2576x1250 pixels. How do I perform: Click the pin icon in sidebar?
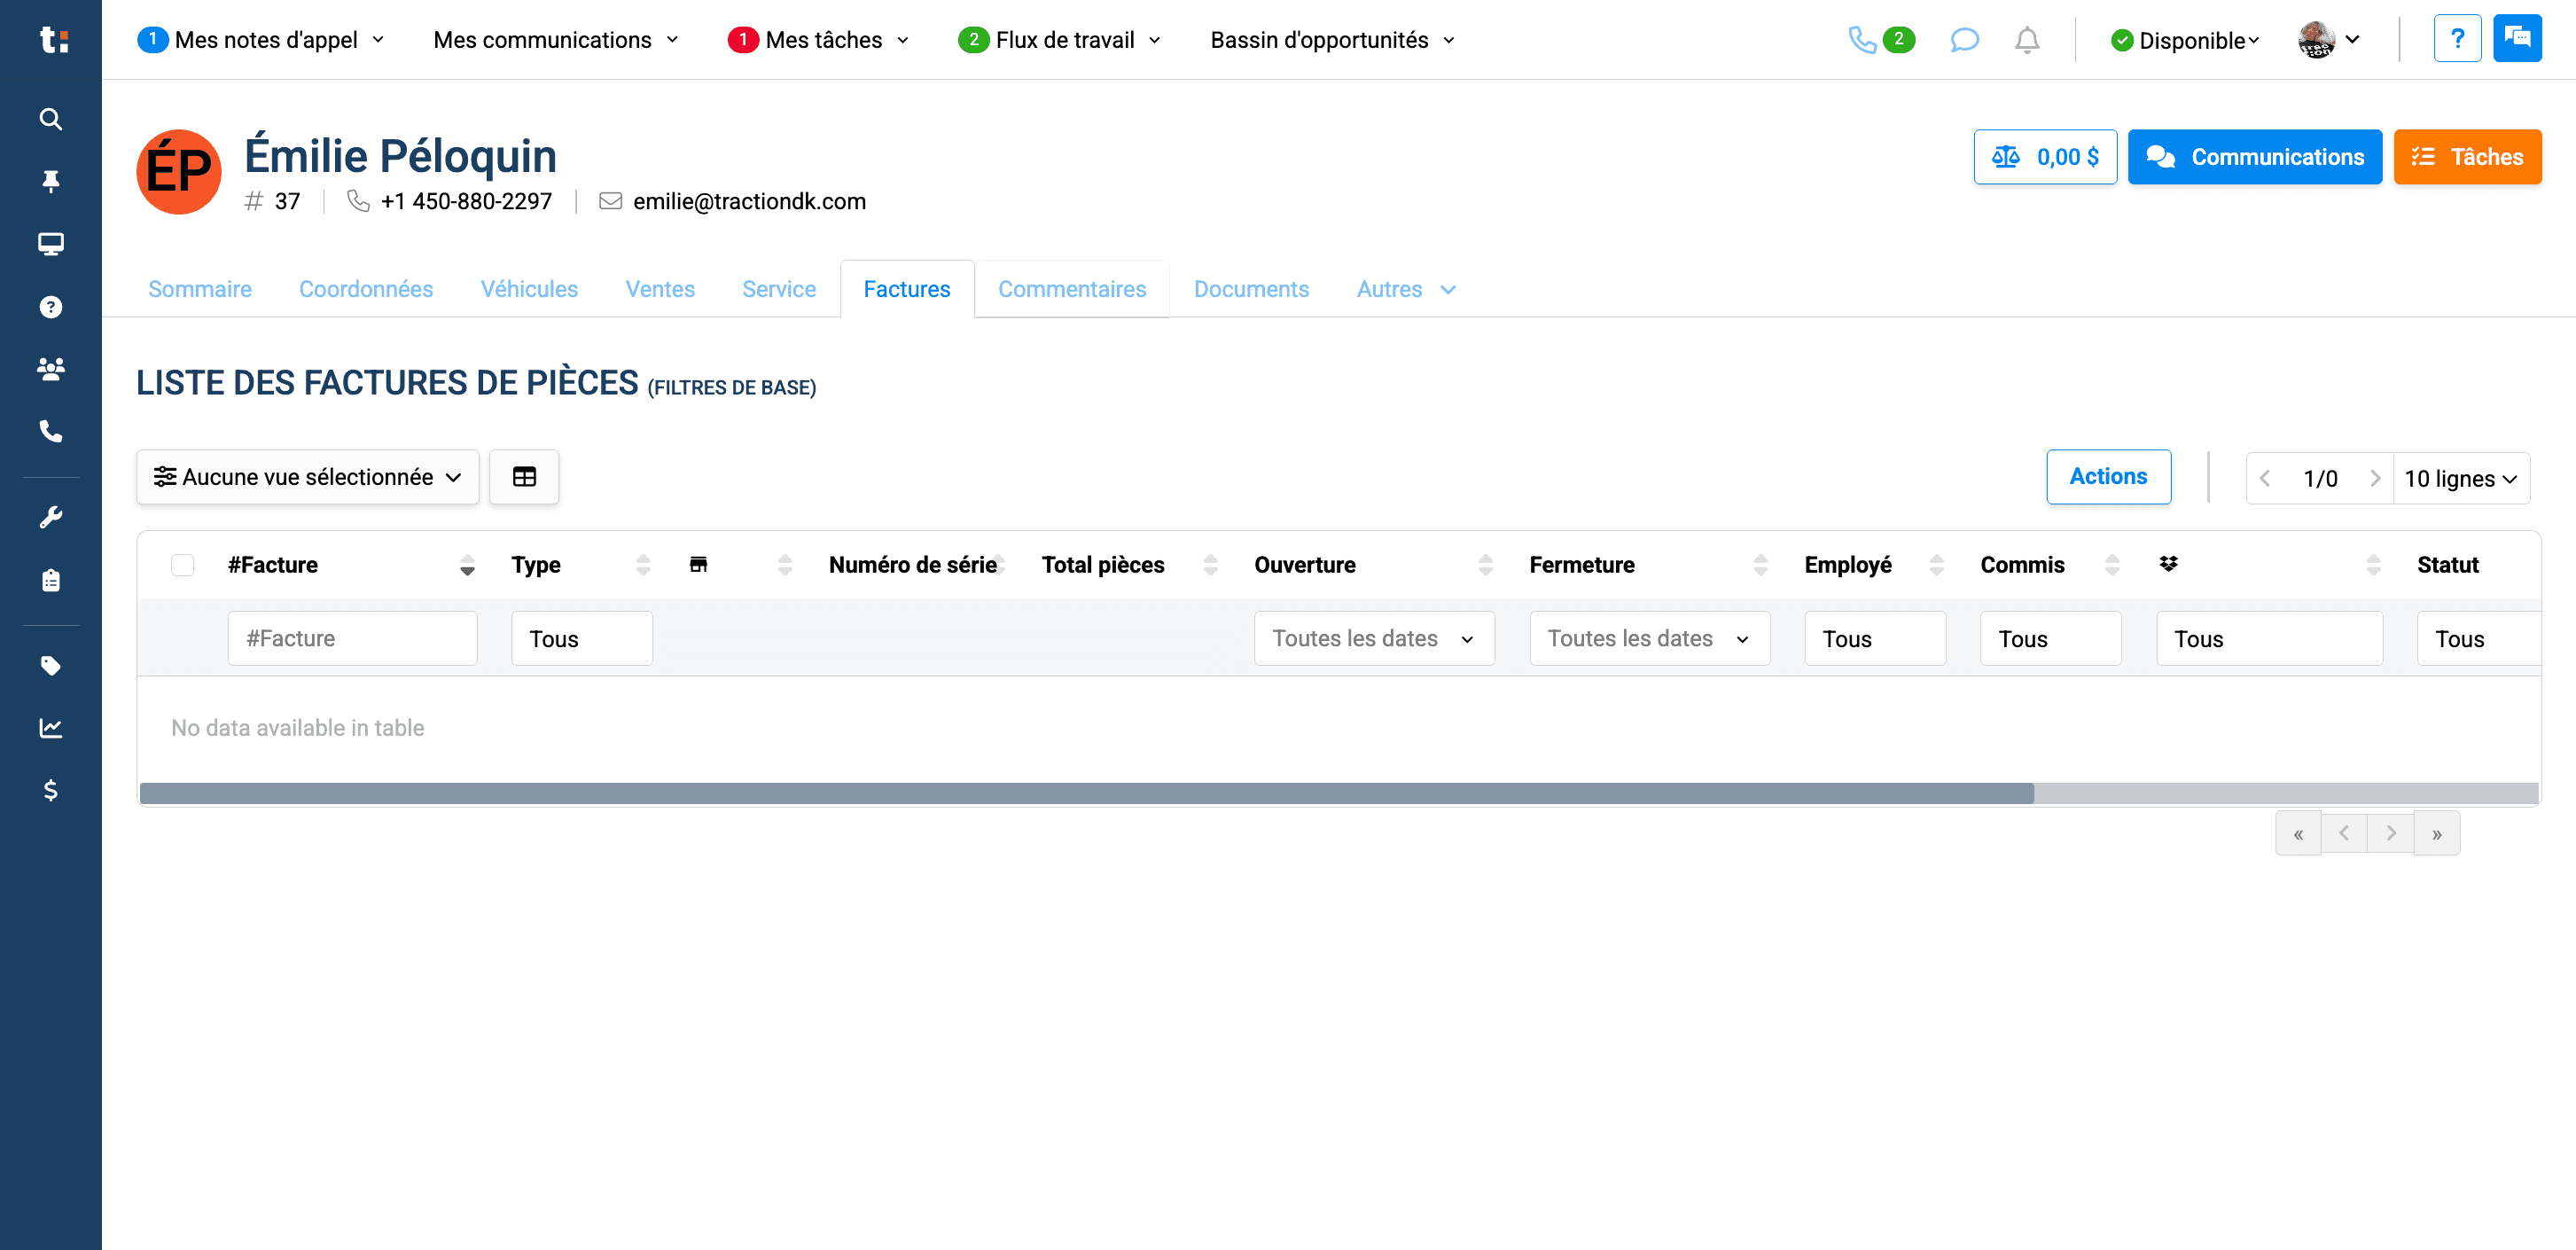tap(50, 181)
